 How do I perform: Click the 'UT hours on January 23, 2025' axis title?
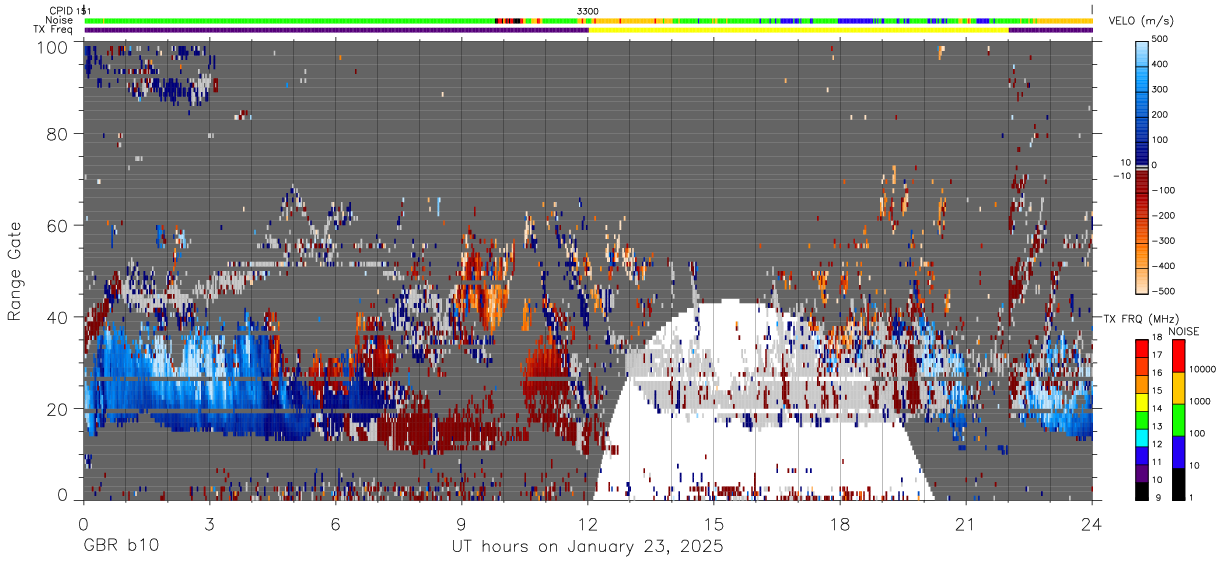(x=587, y=547)
